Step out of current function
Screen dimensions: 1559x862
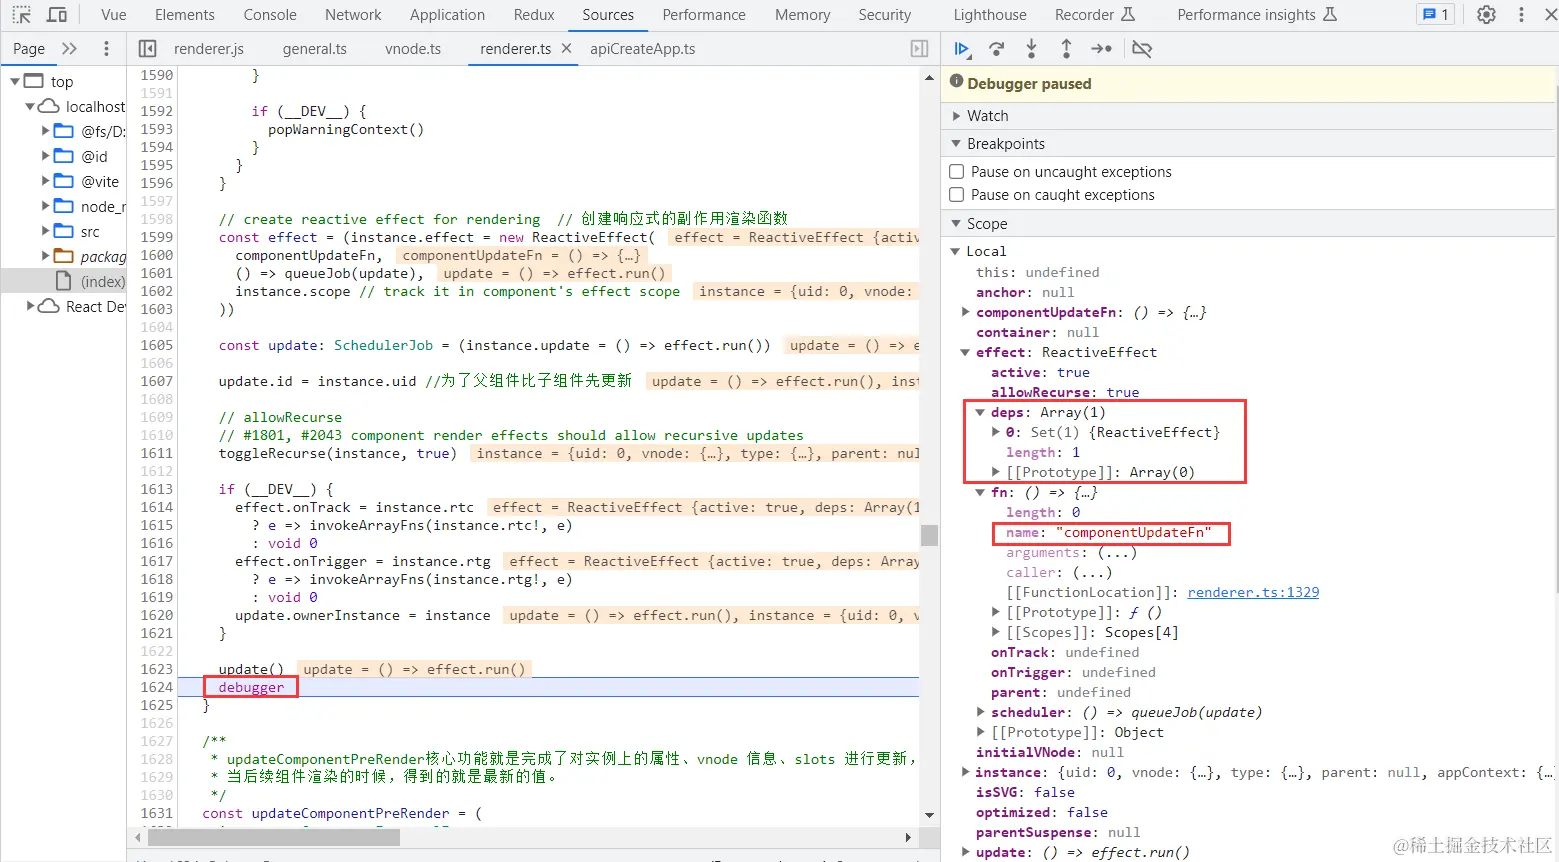point(1066,49)
